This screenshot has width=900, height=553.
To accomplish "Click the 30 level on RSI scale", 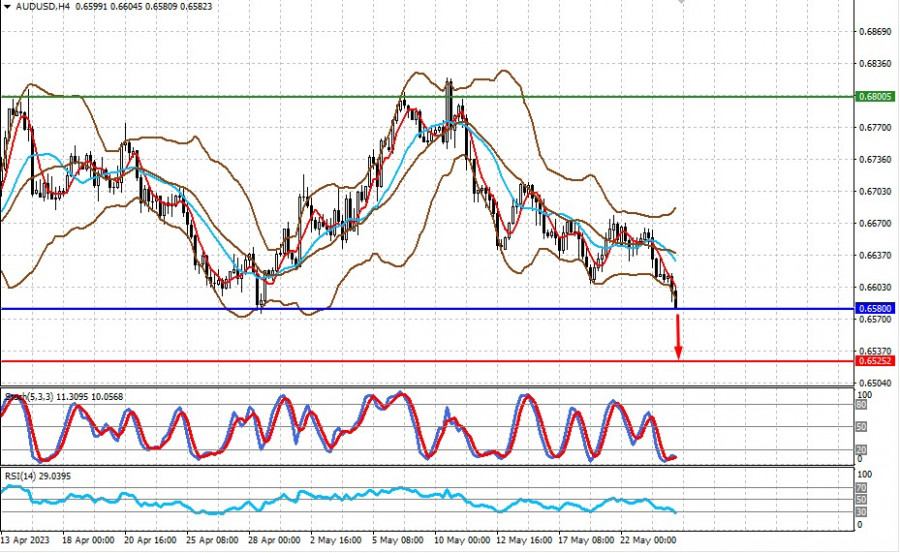I will [861, 512].
